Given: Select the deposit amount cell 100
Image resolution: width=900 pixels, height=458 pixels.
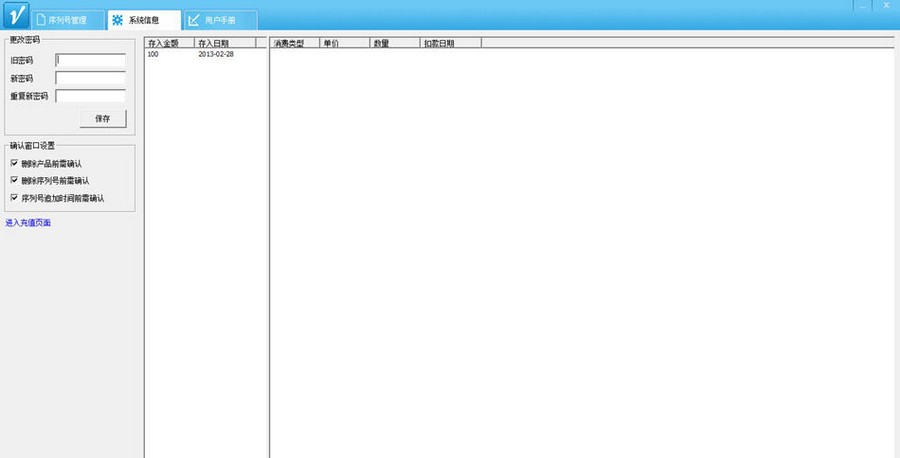Looking at the screenshot, I should [x=153, y=55].
